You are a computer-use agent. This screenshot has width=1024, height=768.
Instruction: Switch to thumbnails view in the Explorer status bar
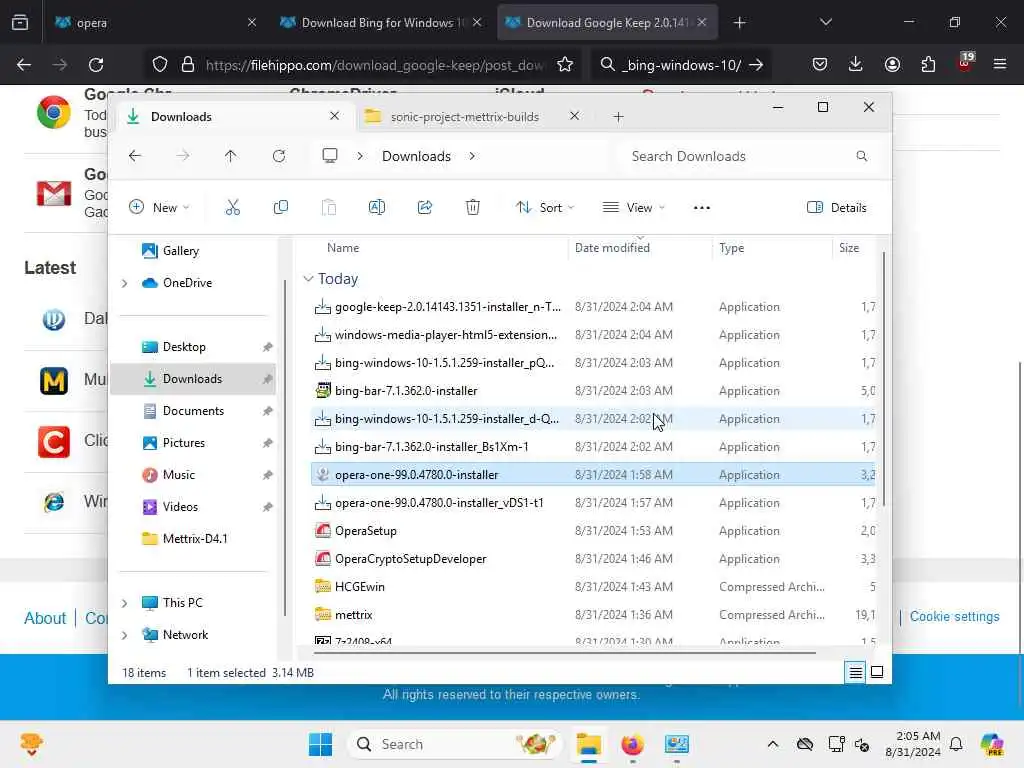coord(877,672)
